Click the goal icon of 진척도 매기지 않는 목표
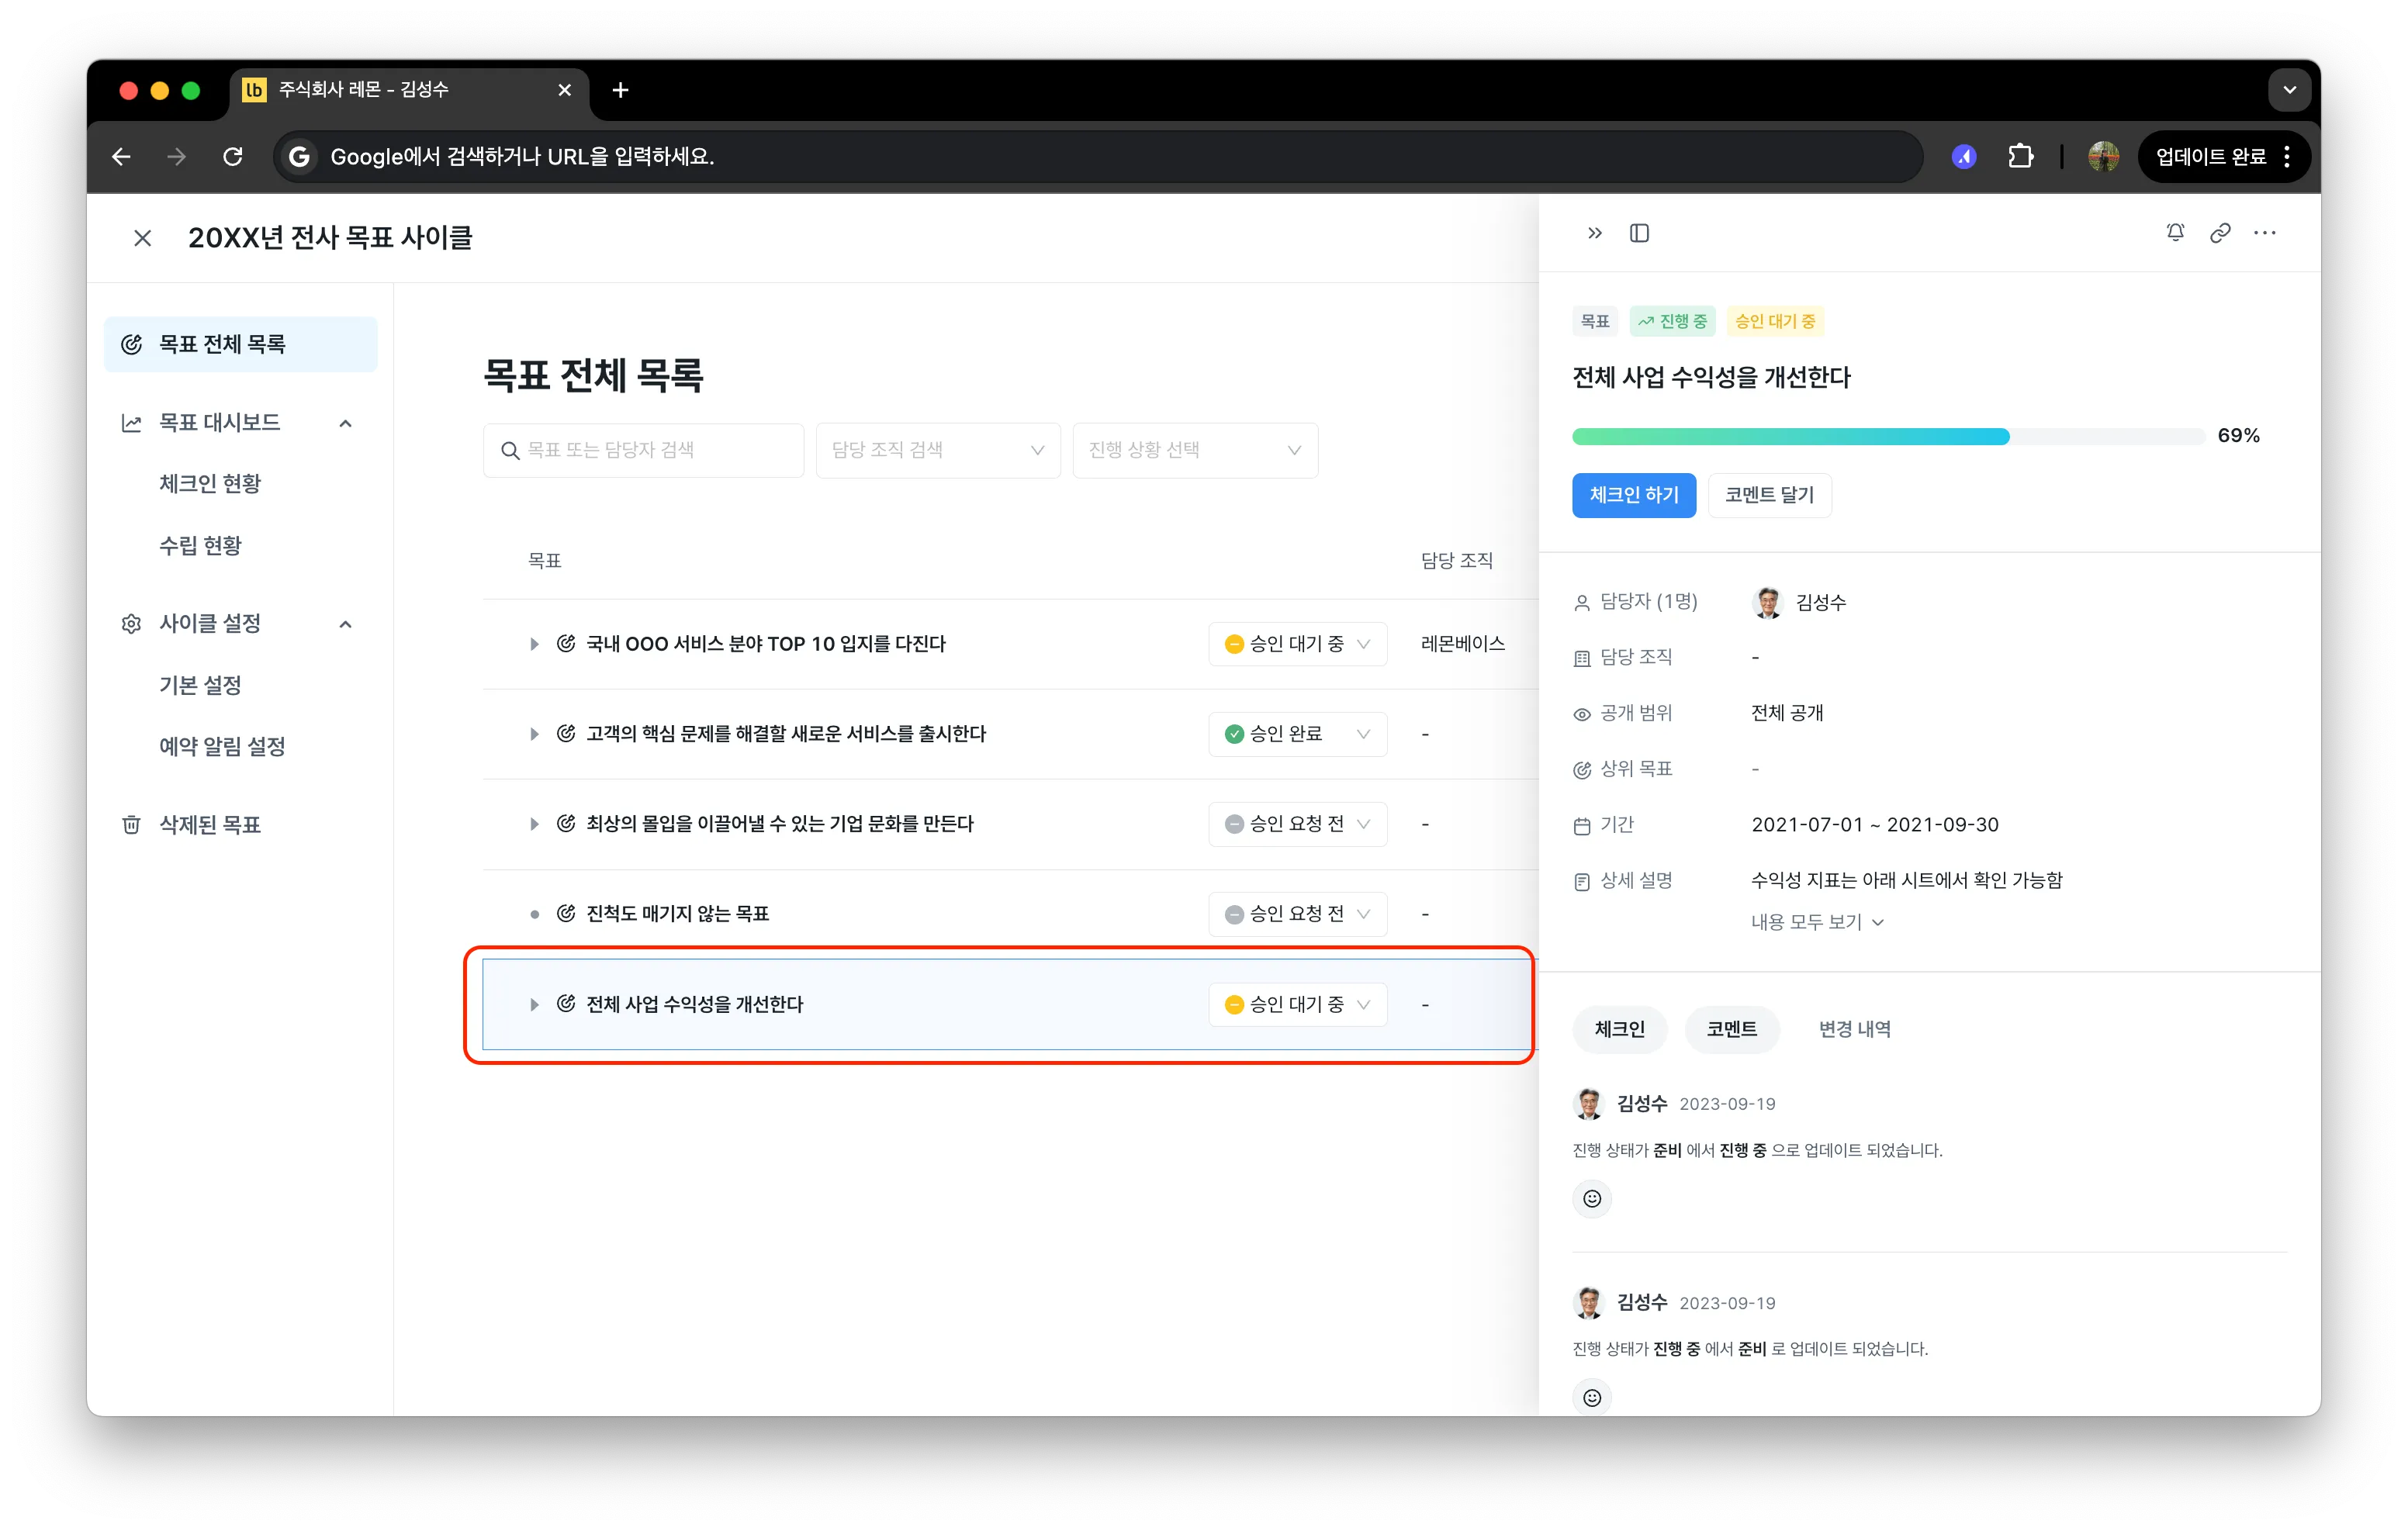 pos(566,913)
